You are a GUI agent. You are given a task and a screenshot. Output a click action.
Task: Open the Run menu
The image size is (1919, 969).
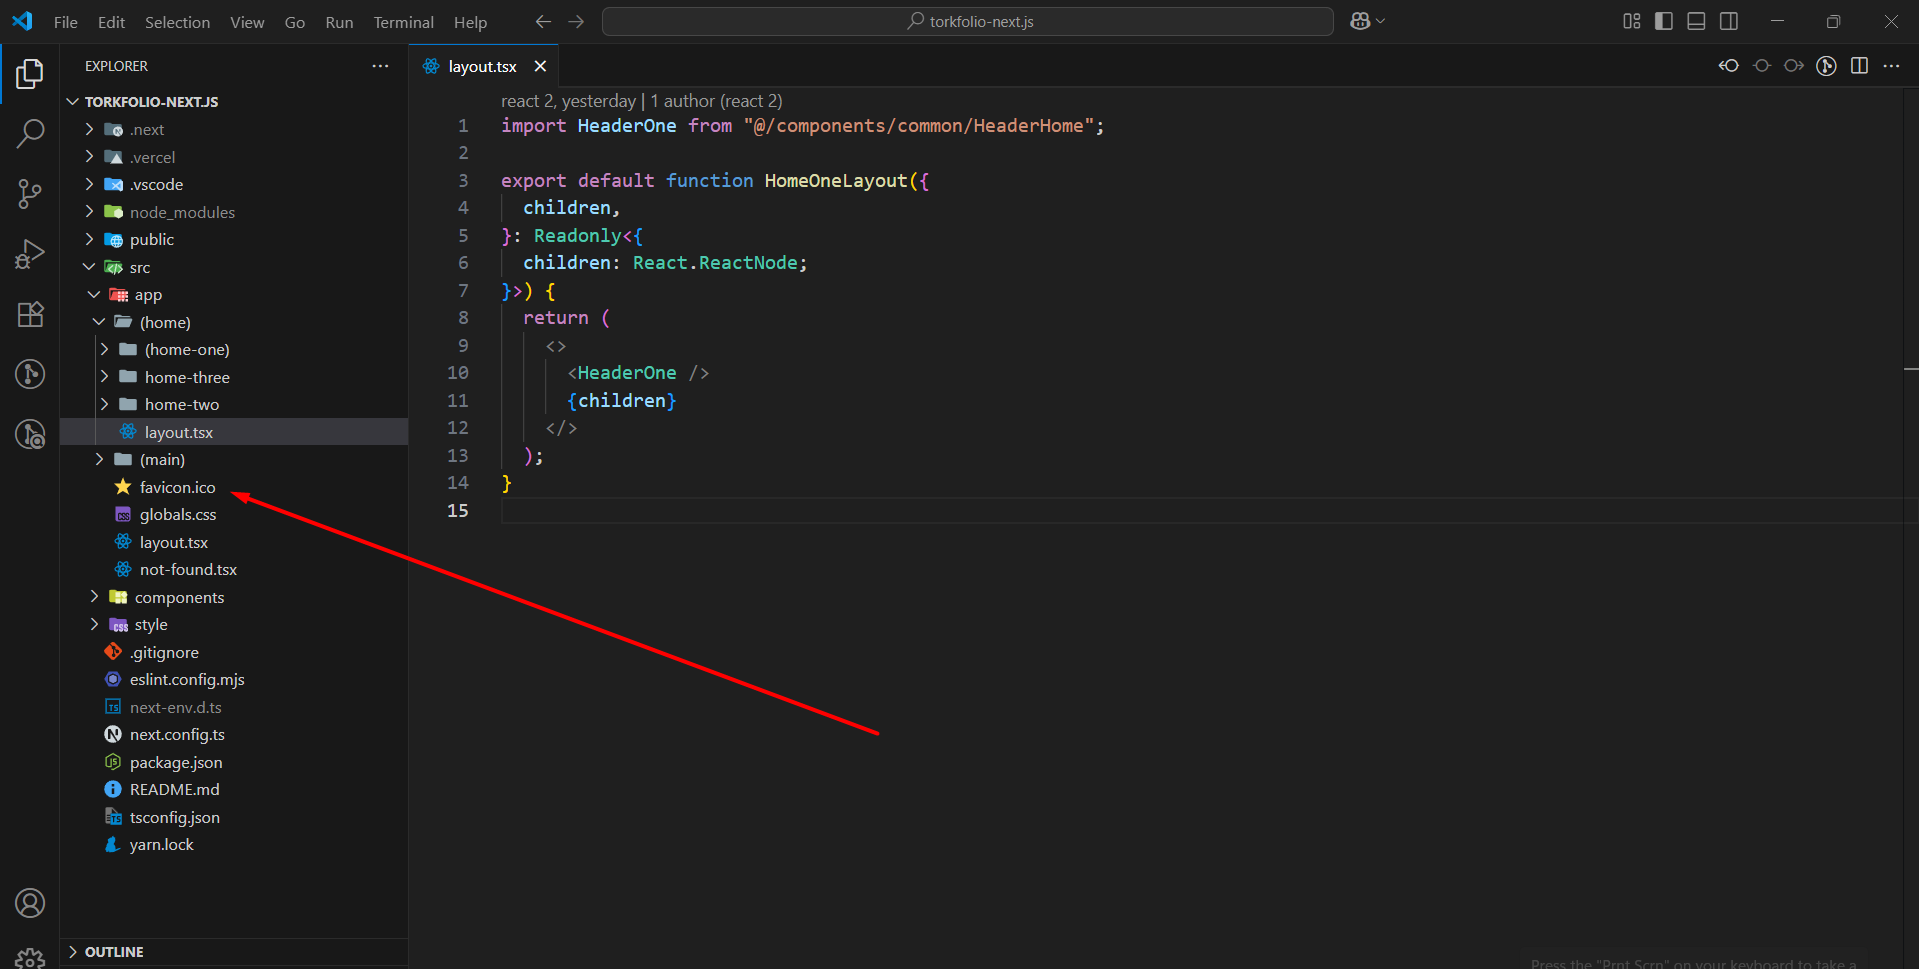(x=339, y=22)
